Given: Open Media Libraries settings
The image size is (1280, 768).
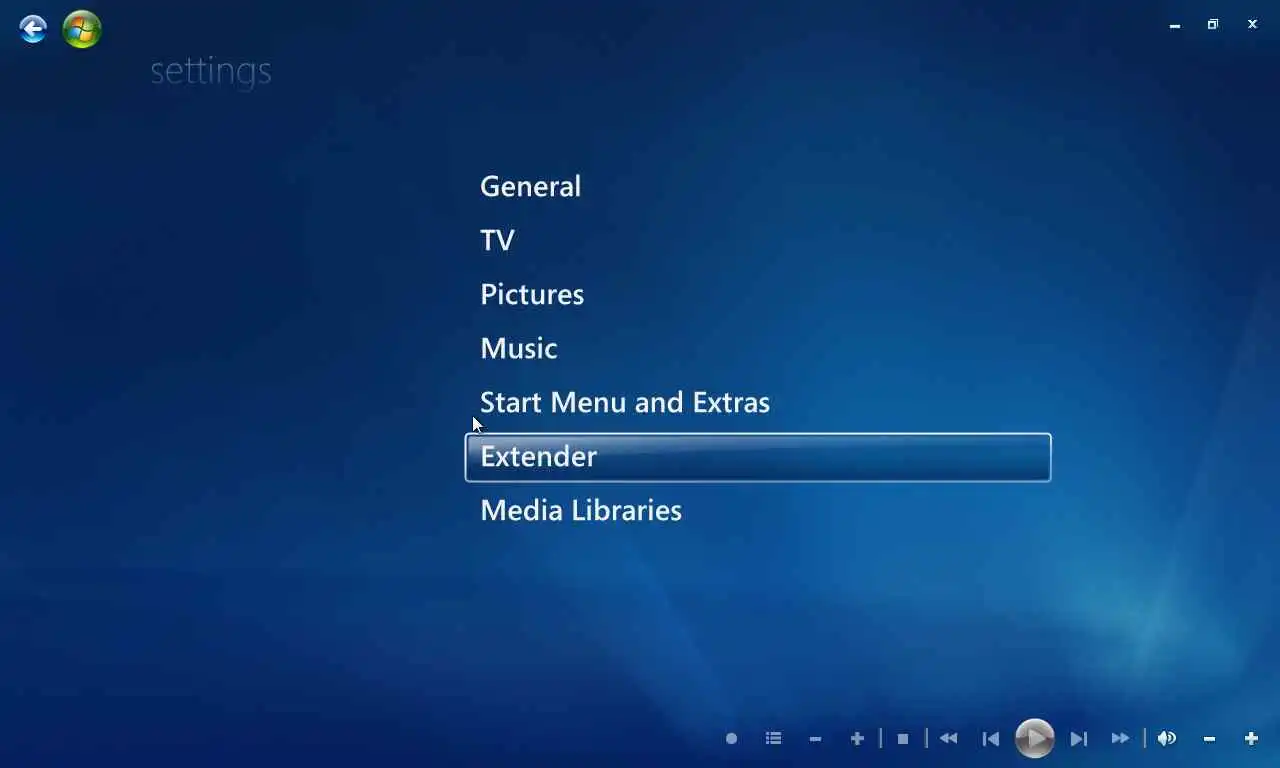Looking at the screenshot, I should (x=581, y=510).
